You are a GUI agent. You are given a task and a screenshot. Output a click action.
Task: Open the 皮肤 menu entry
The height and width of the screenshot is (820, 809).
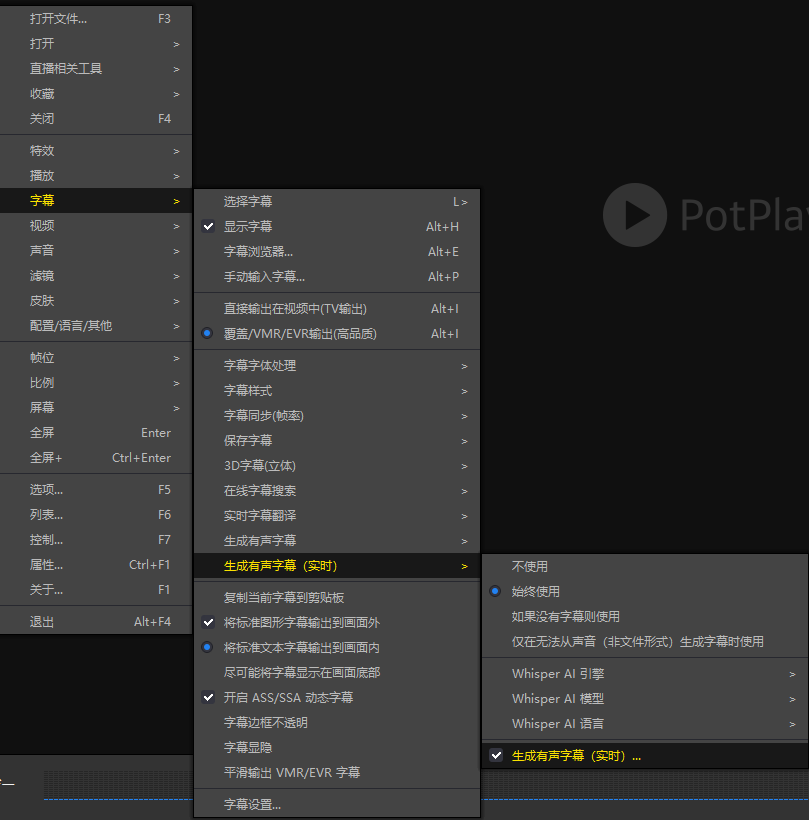[x=96, y=301]
